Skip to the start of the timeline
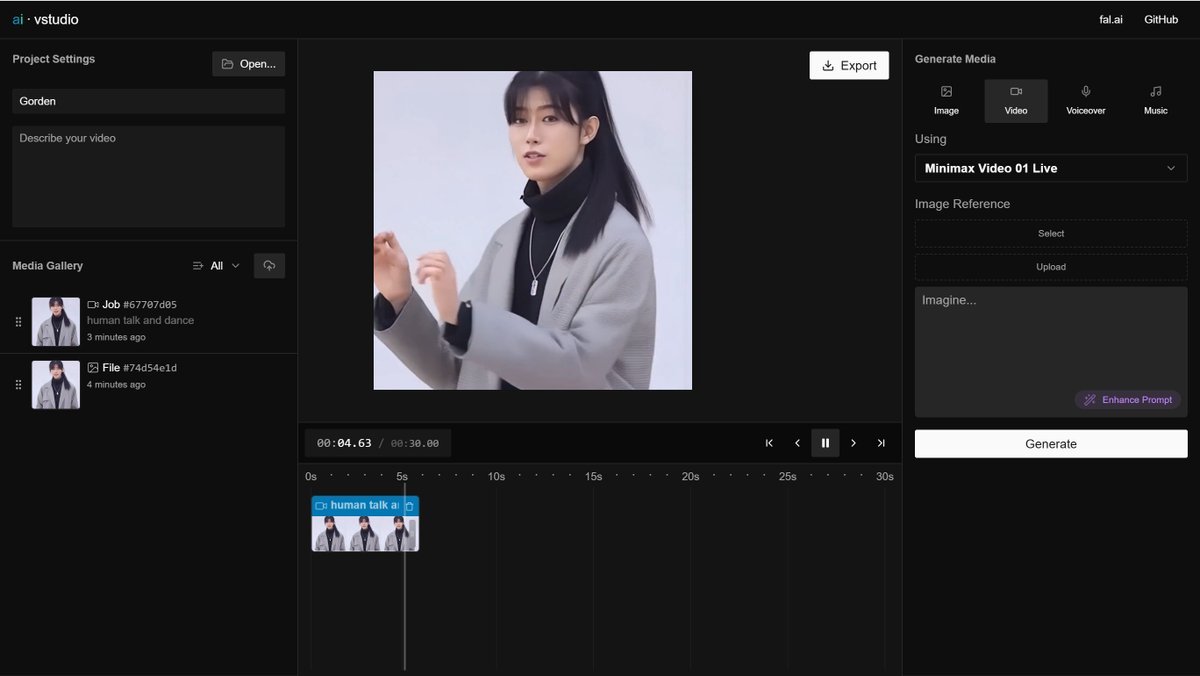The image size is (1200, 676). 769,443
